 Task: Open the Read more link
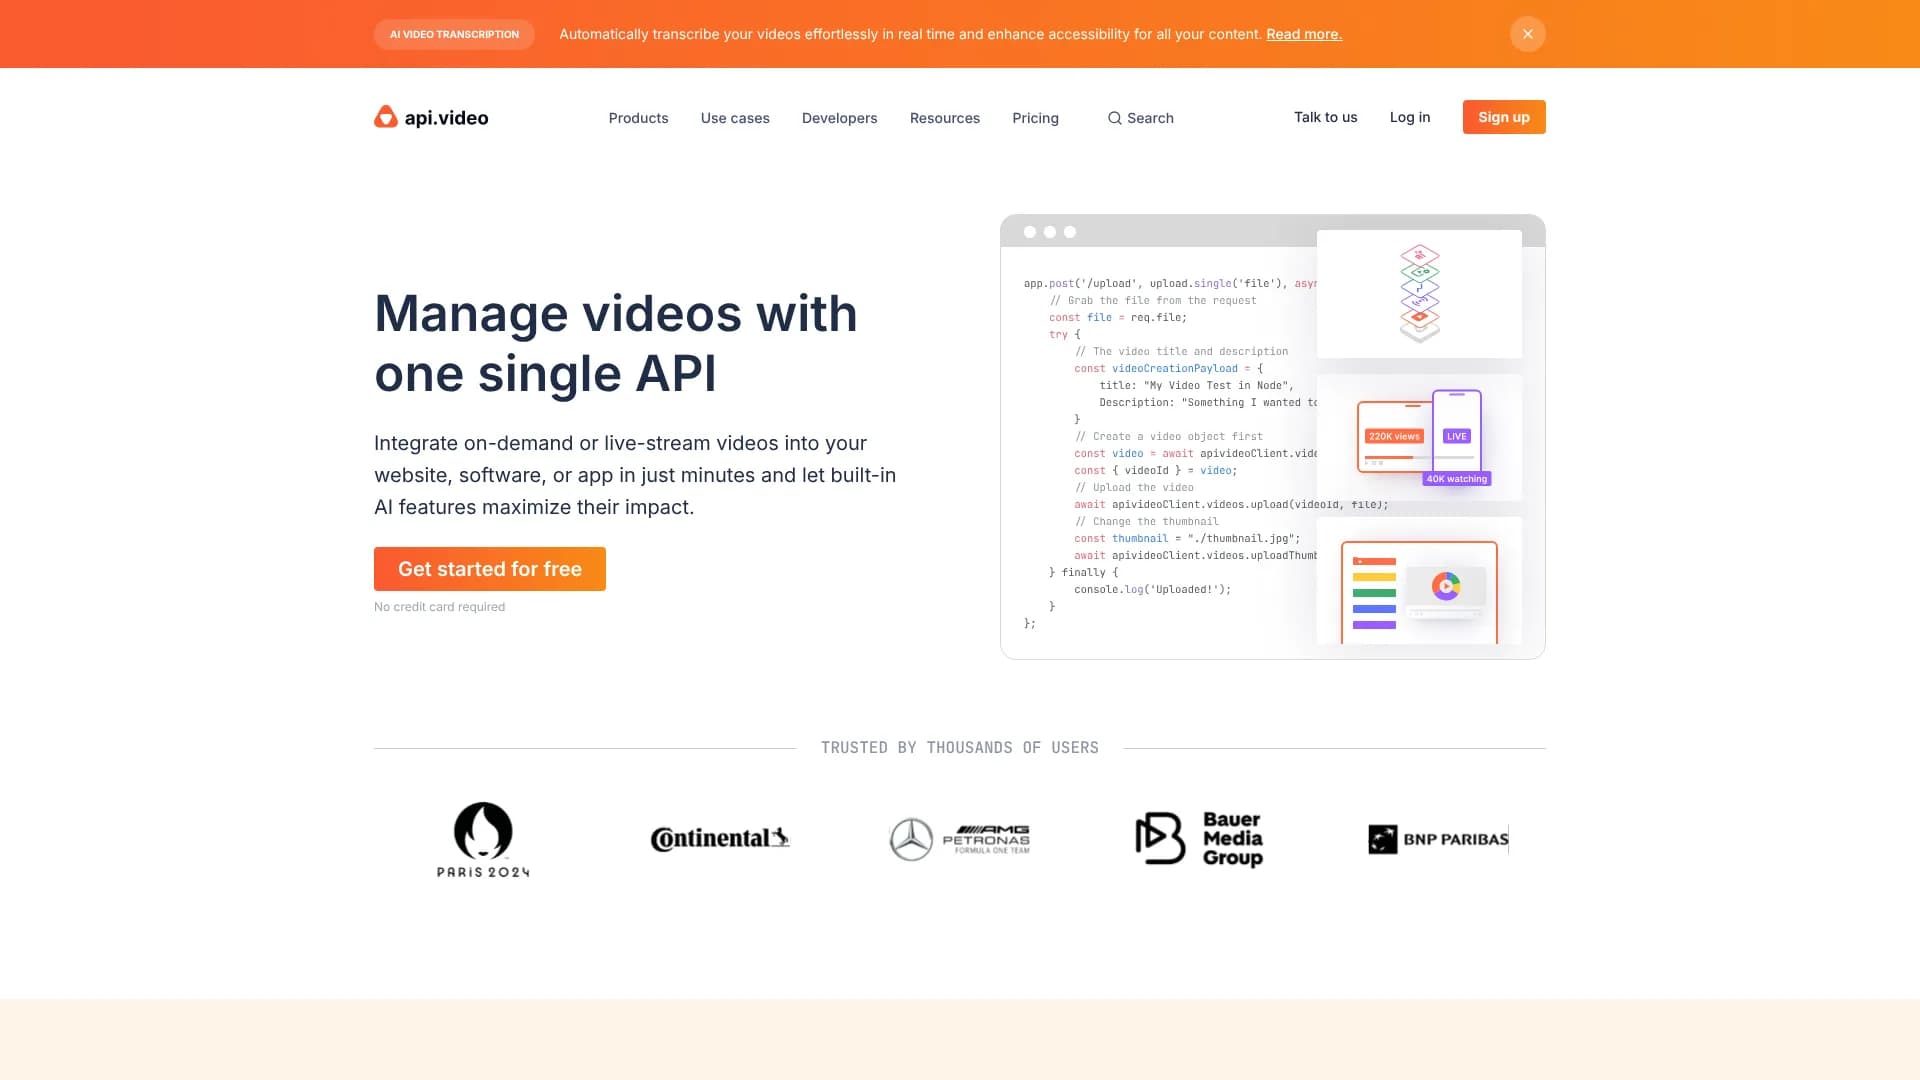pyautogui.click(x=1304, y=33)
